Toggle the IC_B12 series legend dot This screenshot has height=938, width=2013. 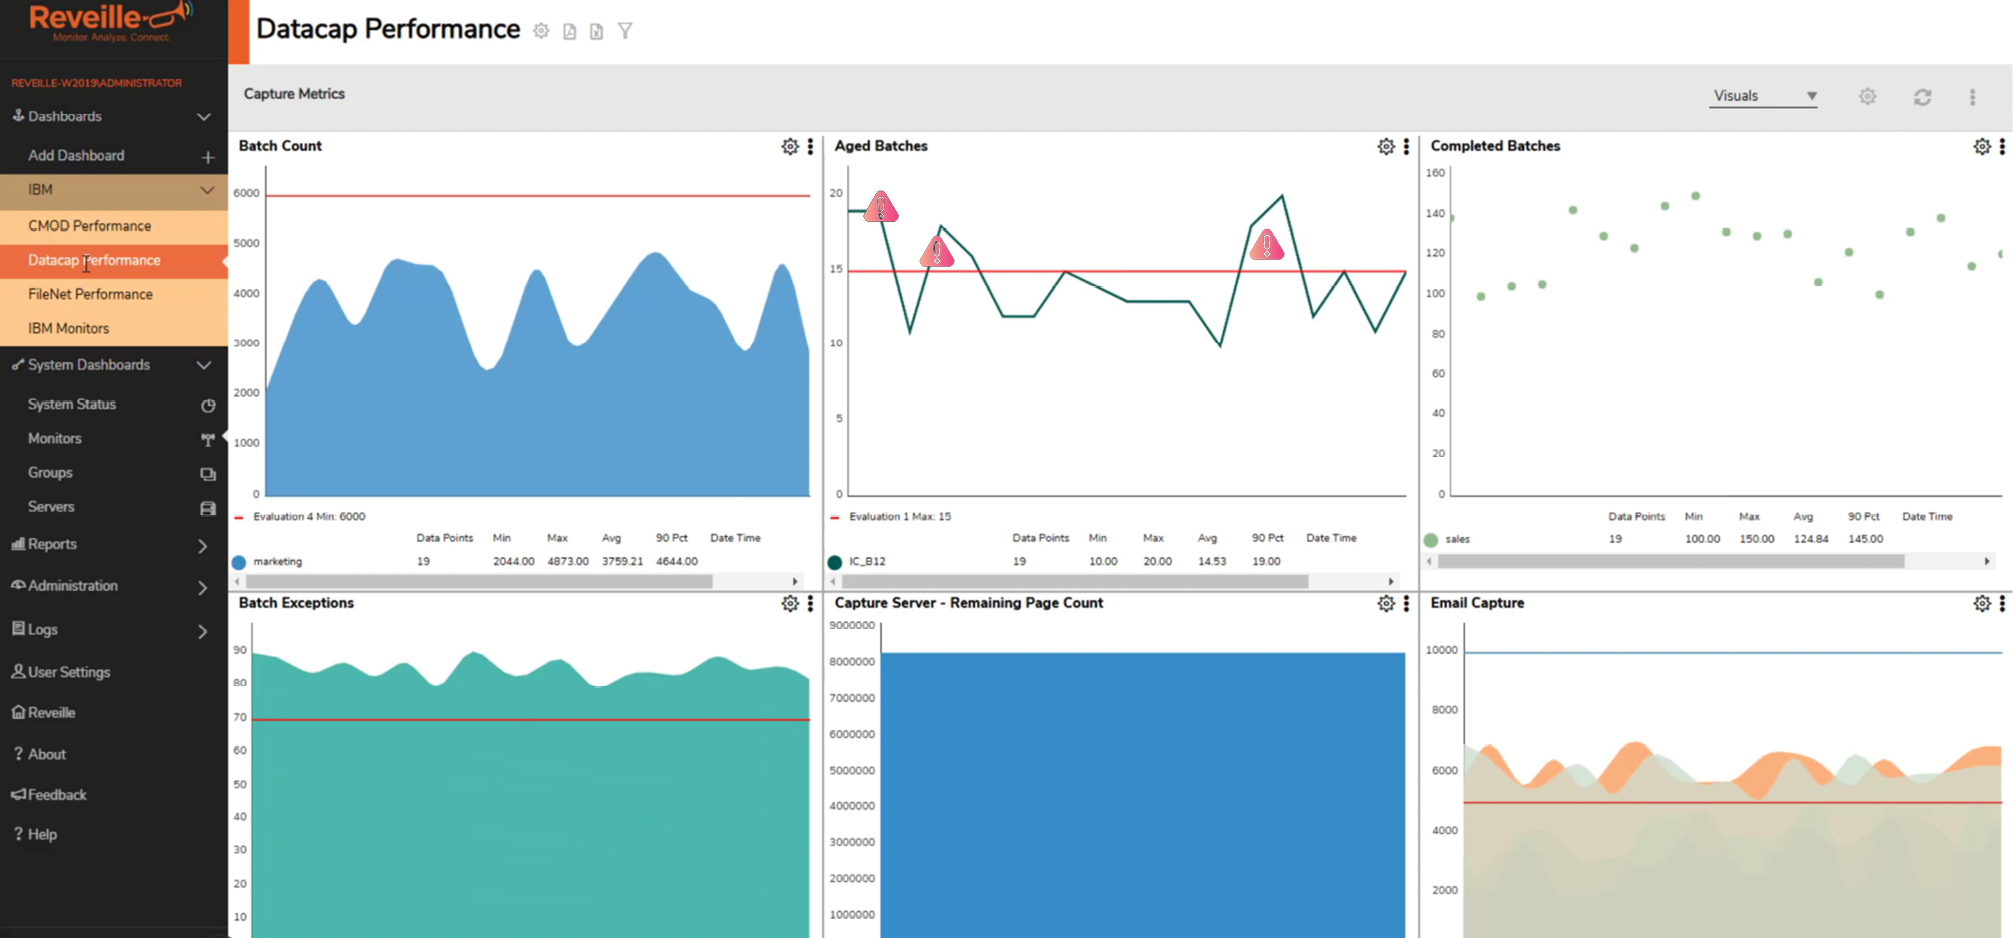click(x=835, y=562)
